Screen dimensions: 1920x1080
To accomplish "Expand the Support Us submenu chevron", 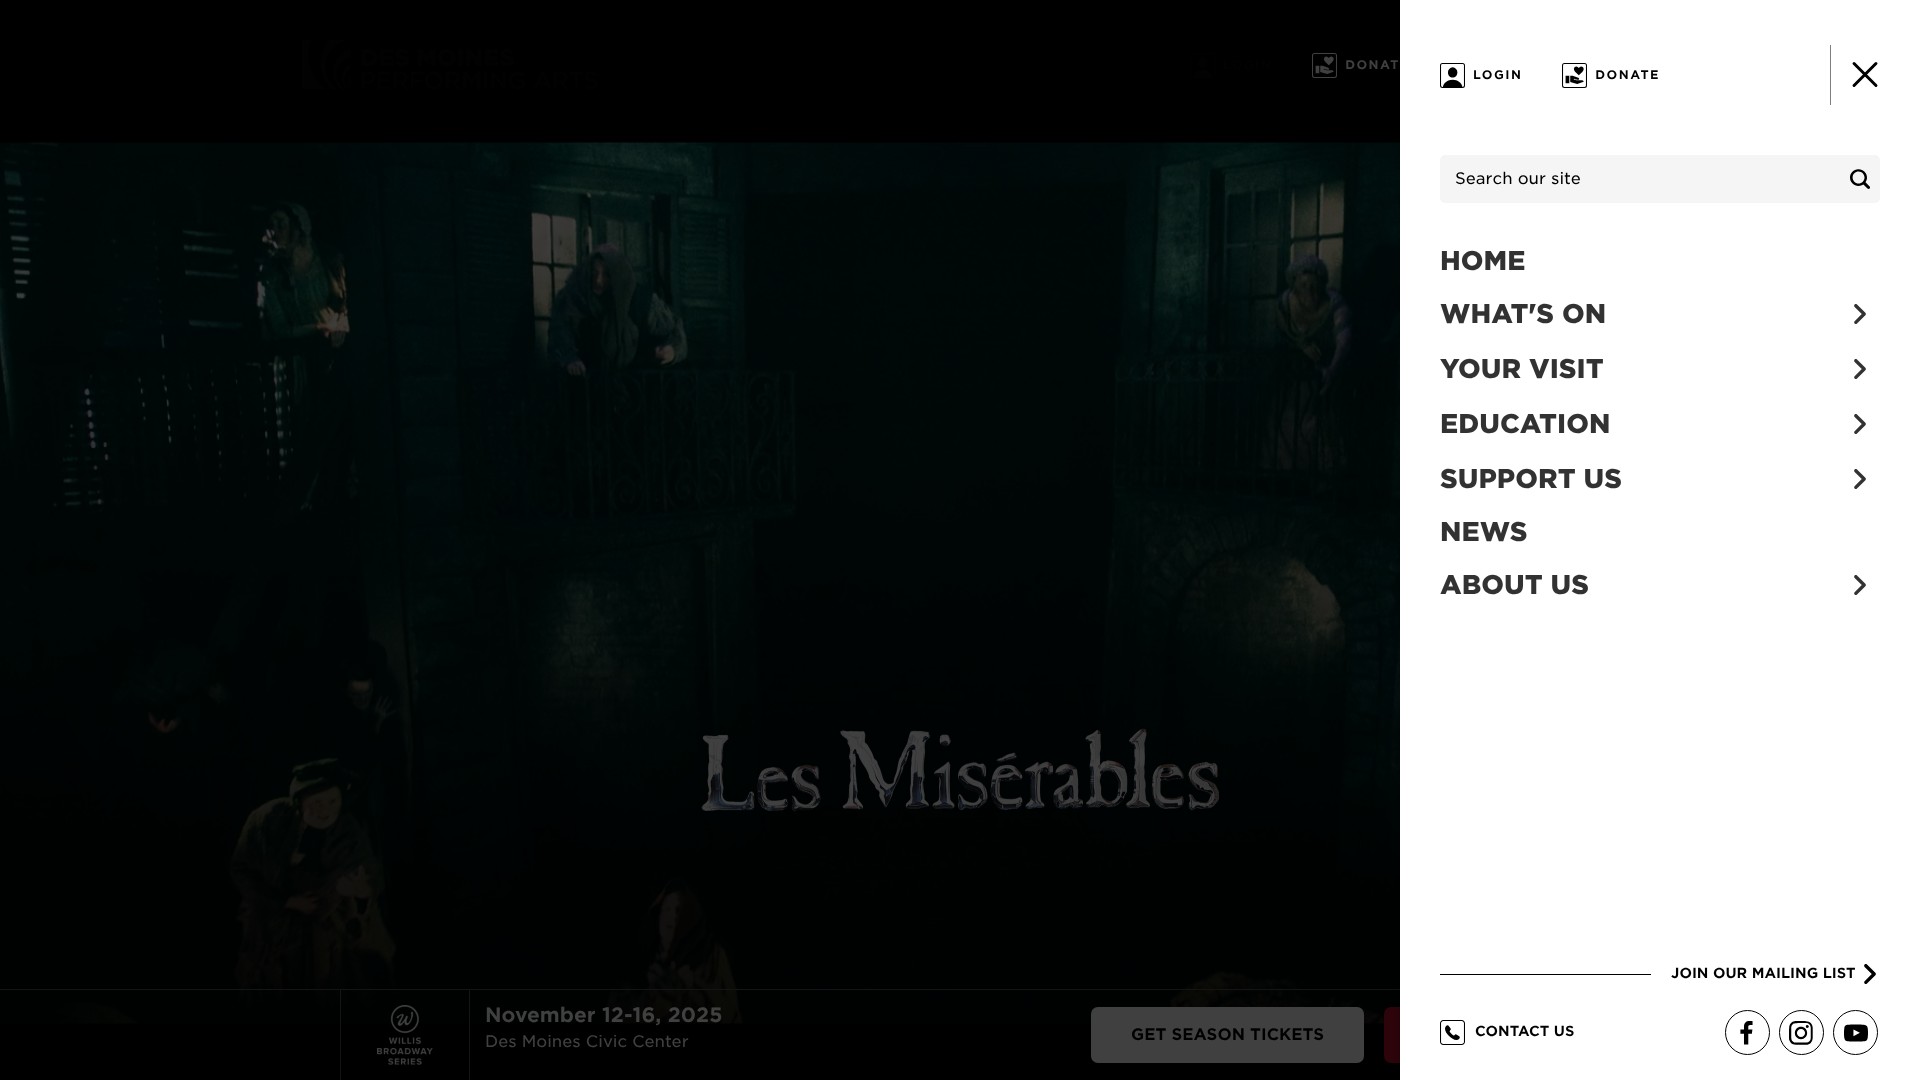I will click(1859, 479).
